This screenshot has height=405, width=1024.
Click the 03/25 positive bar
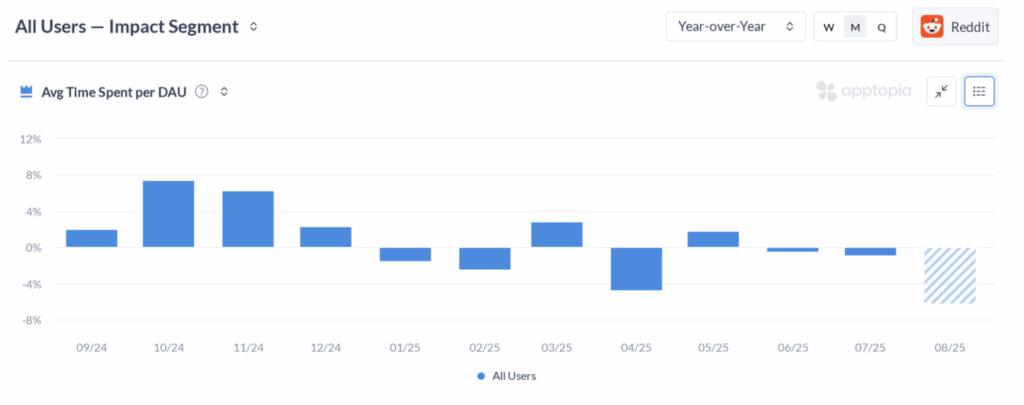(x=557, y=235)
